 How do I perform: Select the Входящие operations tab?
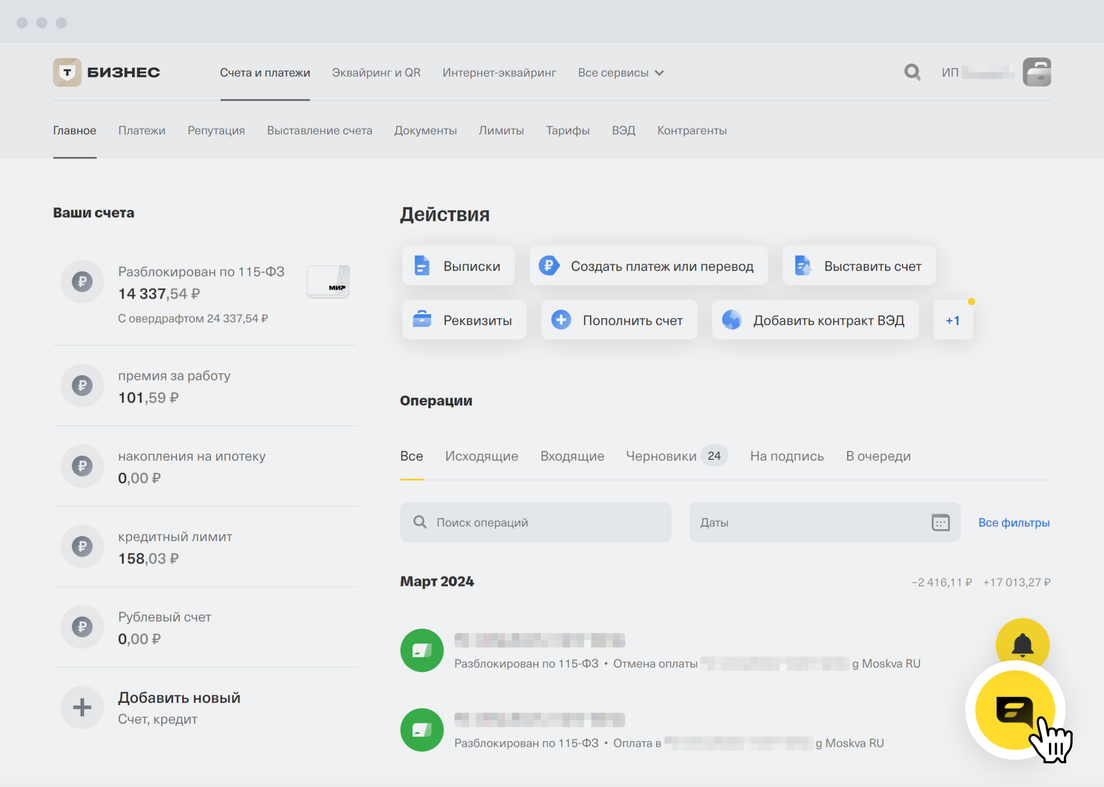coord(572,456)
